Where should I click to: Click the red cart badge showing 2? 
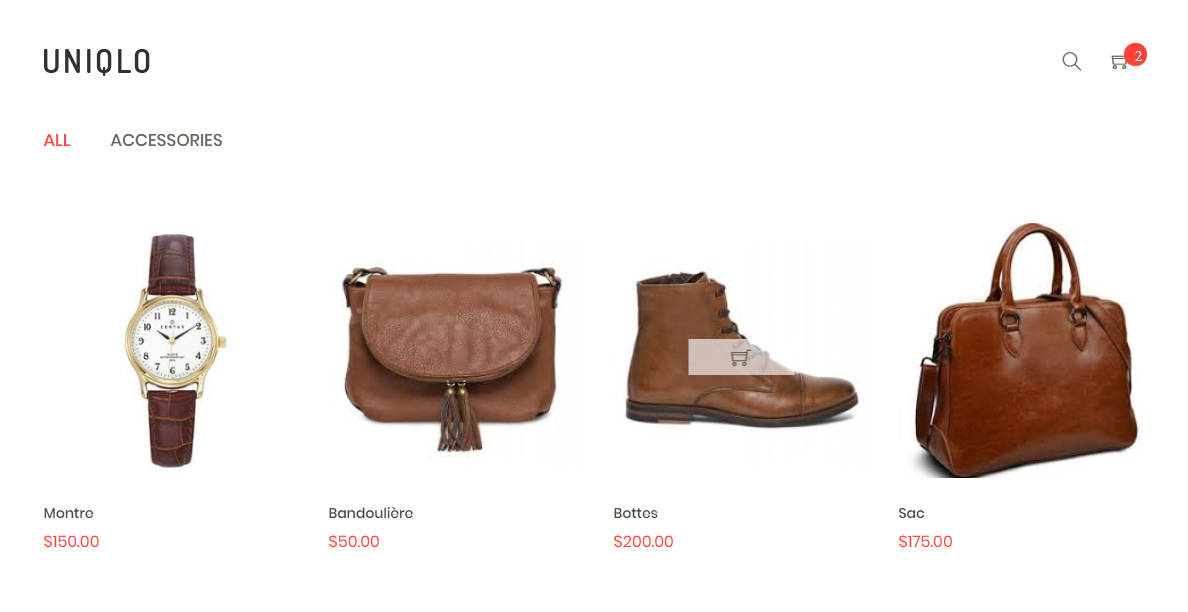click(1136, 55)
